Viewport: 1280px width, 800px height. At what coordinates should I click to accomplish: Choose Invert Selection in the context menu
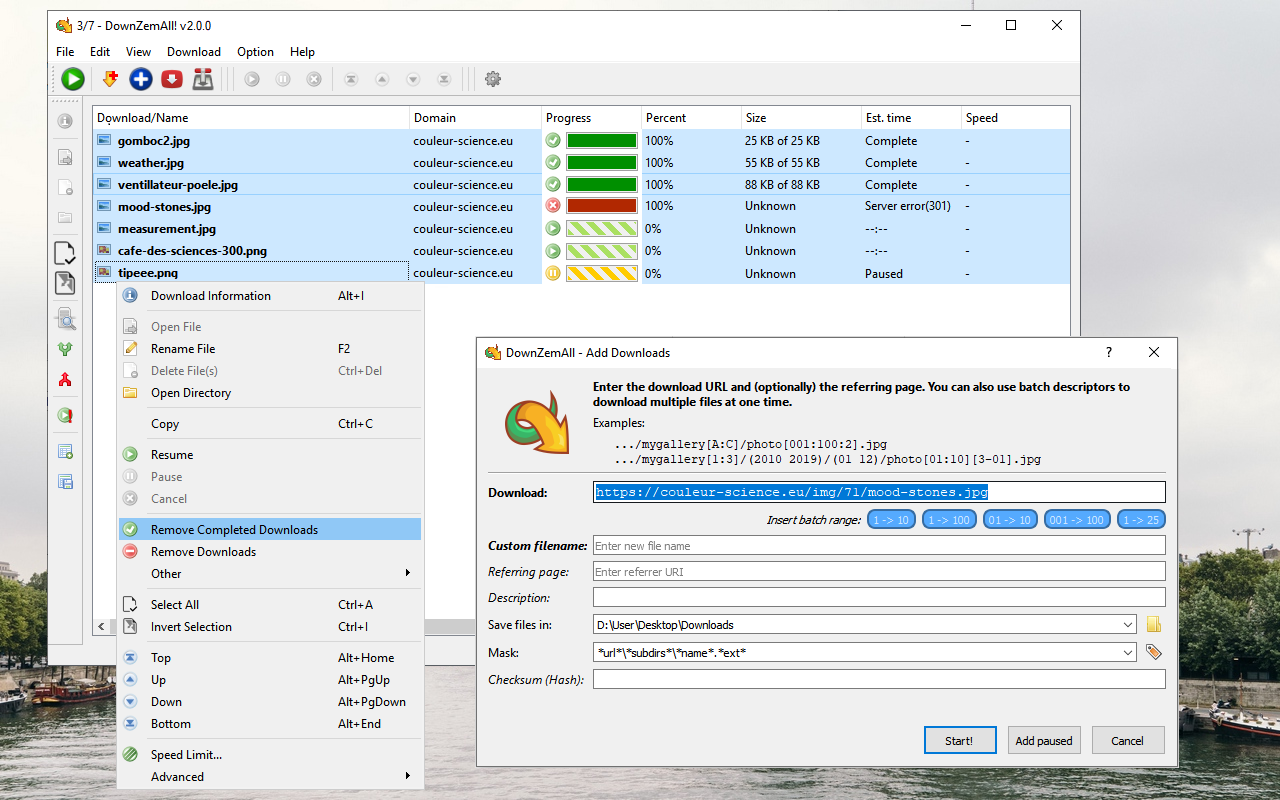coord(270,627)
